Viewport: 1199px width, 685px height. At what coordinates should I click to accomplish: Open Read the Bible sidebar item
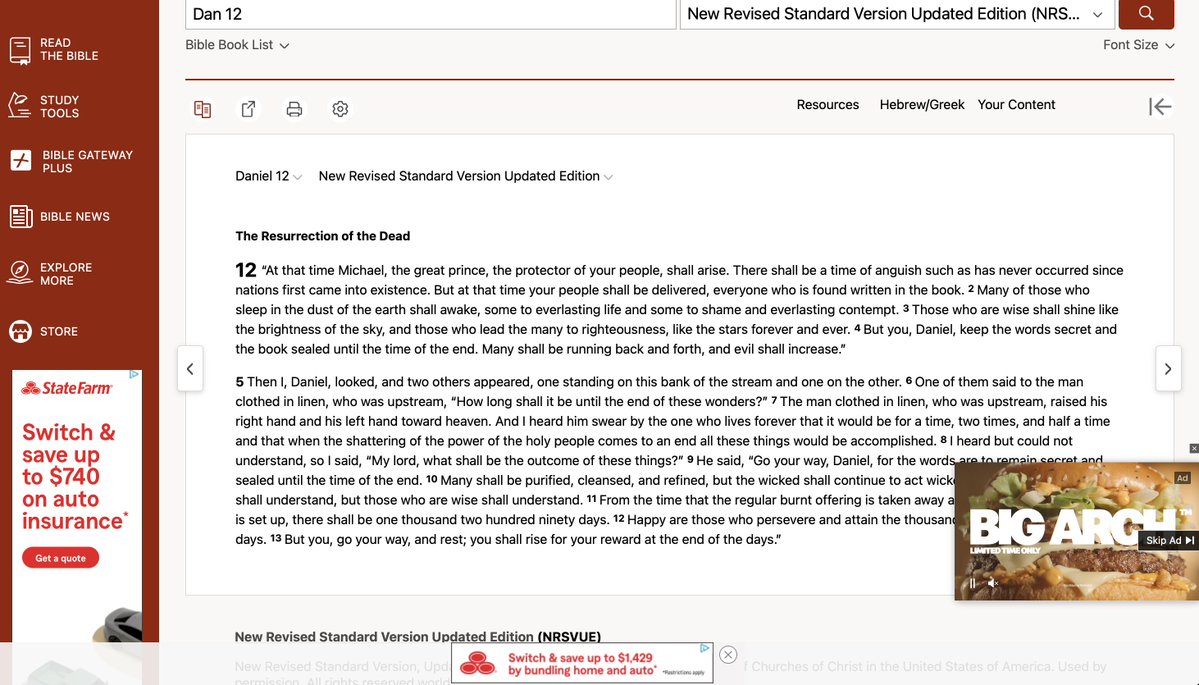point(54,50)
